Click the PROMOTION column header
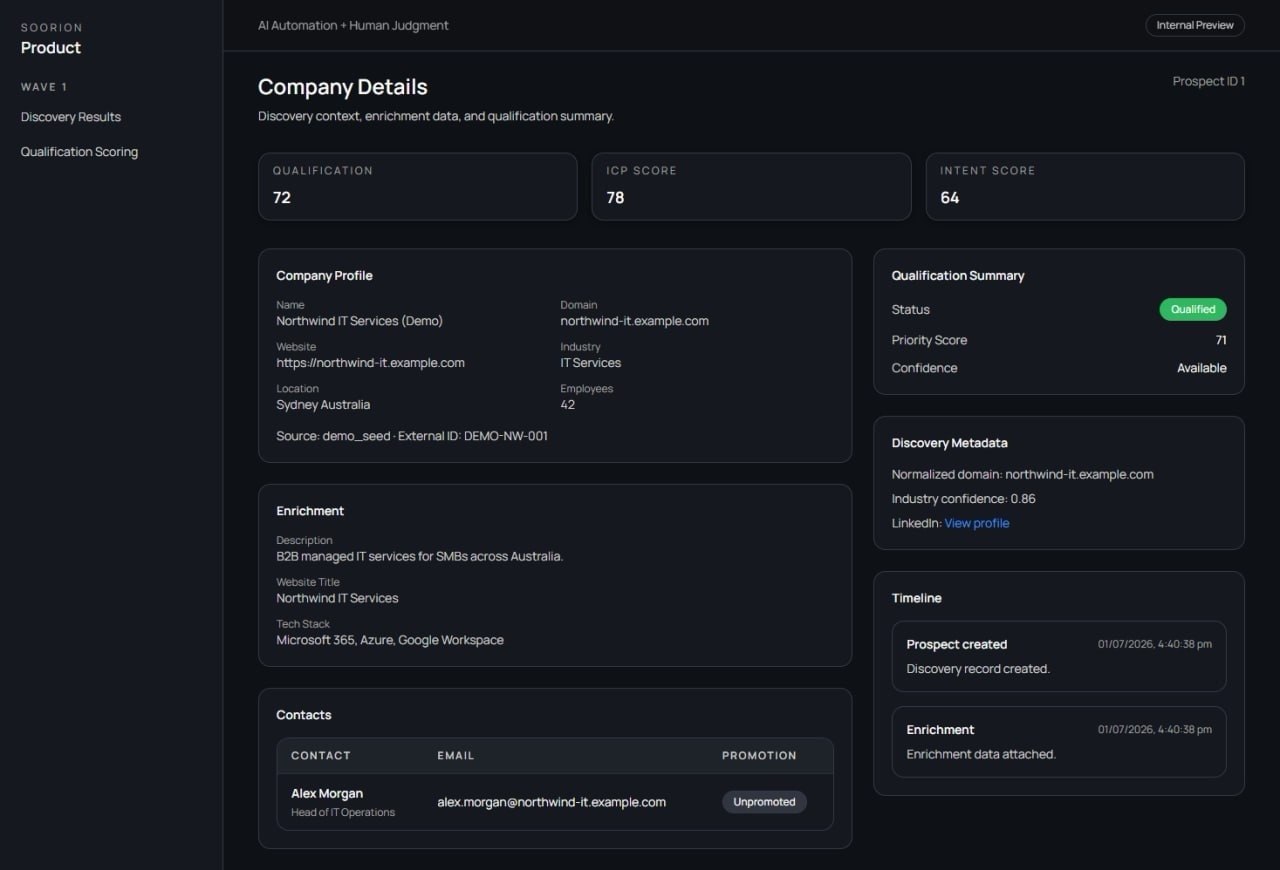The width and height of the screenshot is (1280, 870). (x=759, y=756)
